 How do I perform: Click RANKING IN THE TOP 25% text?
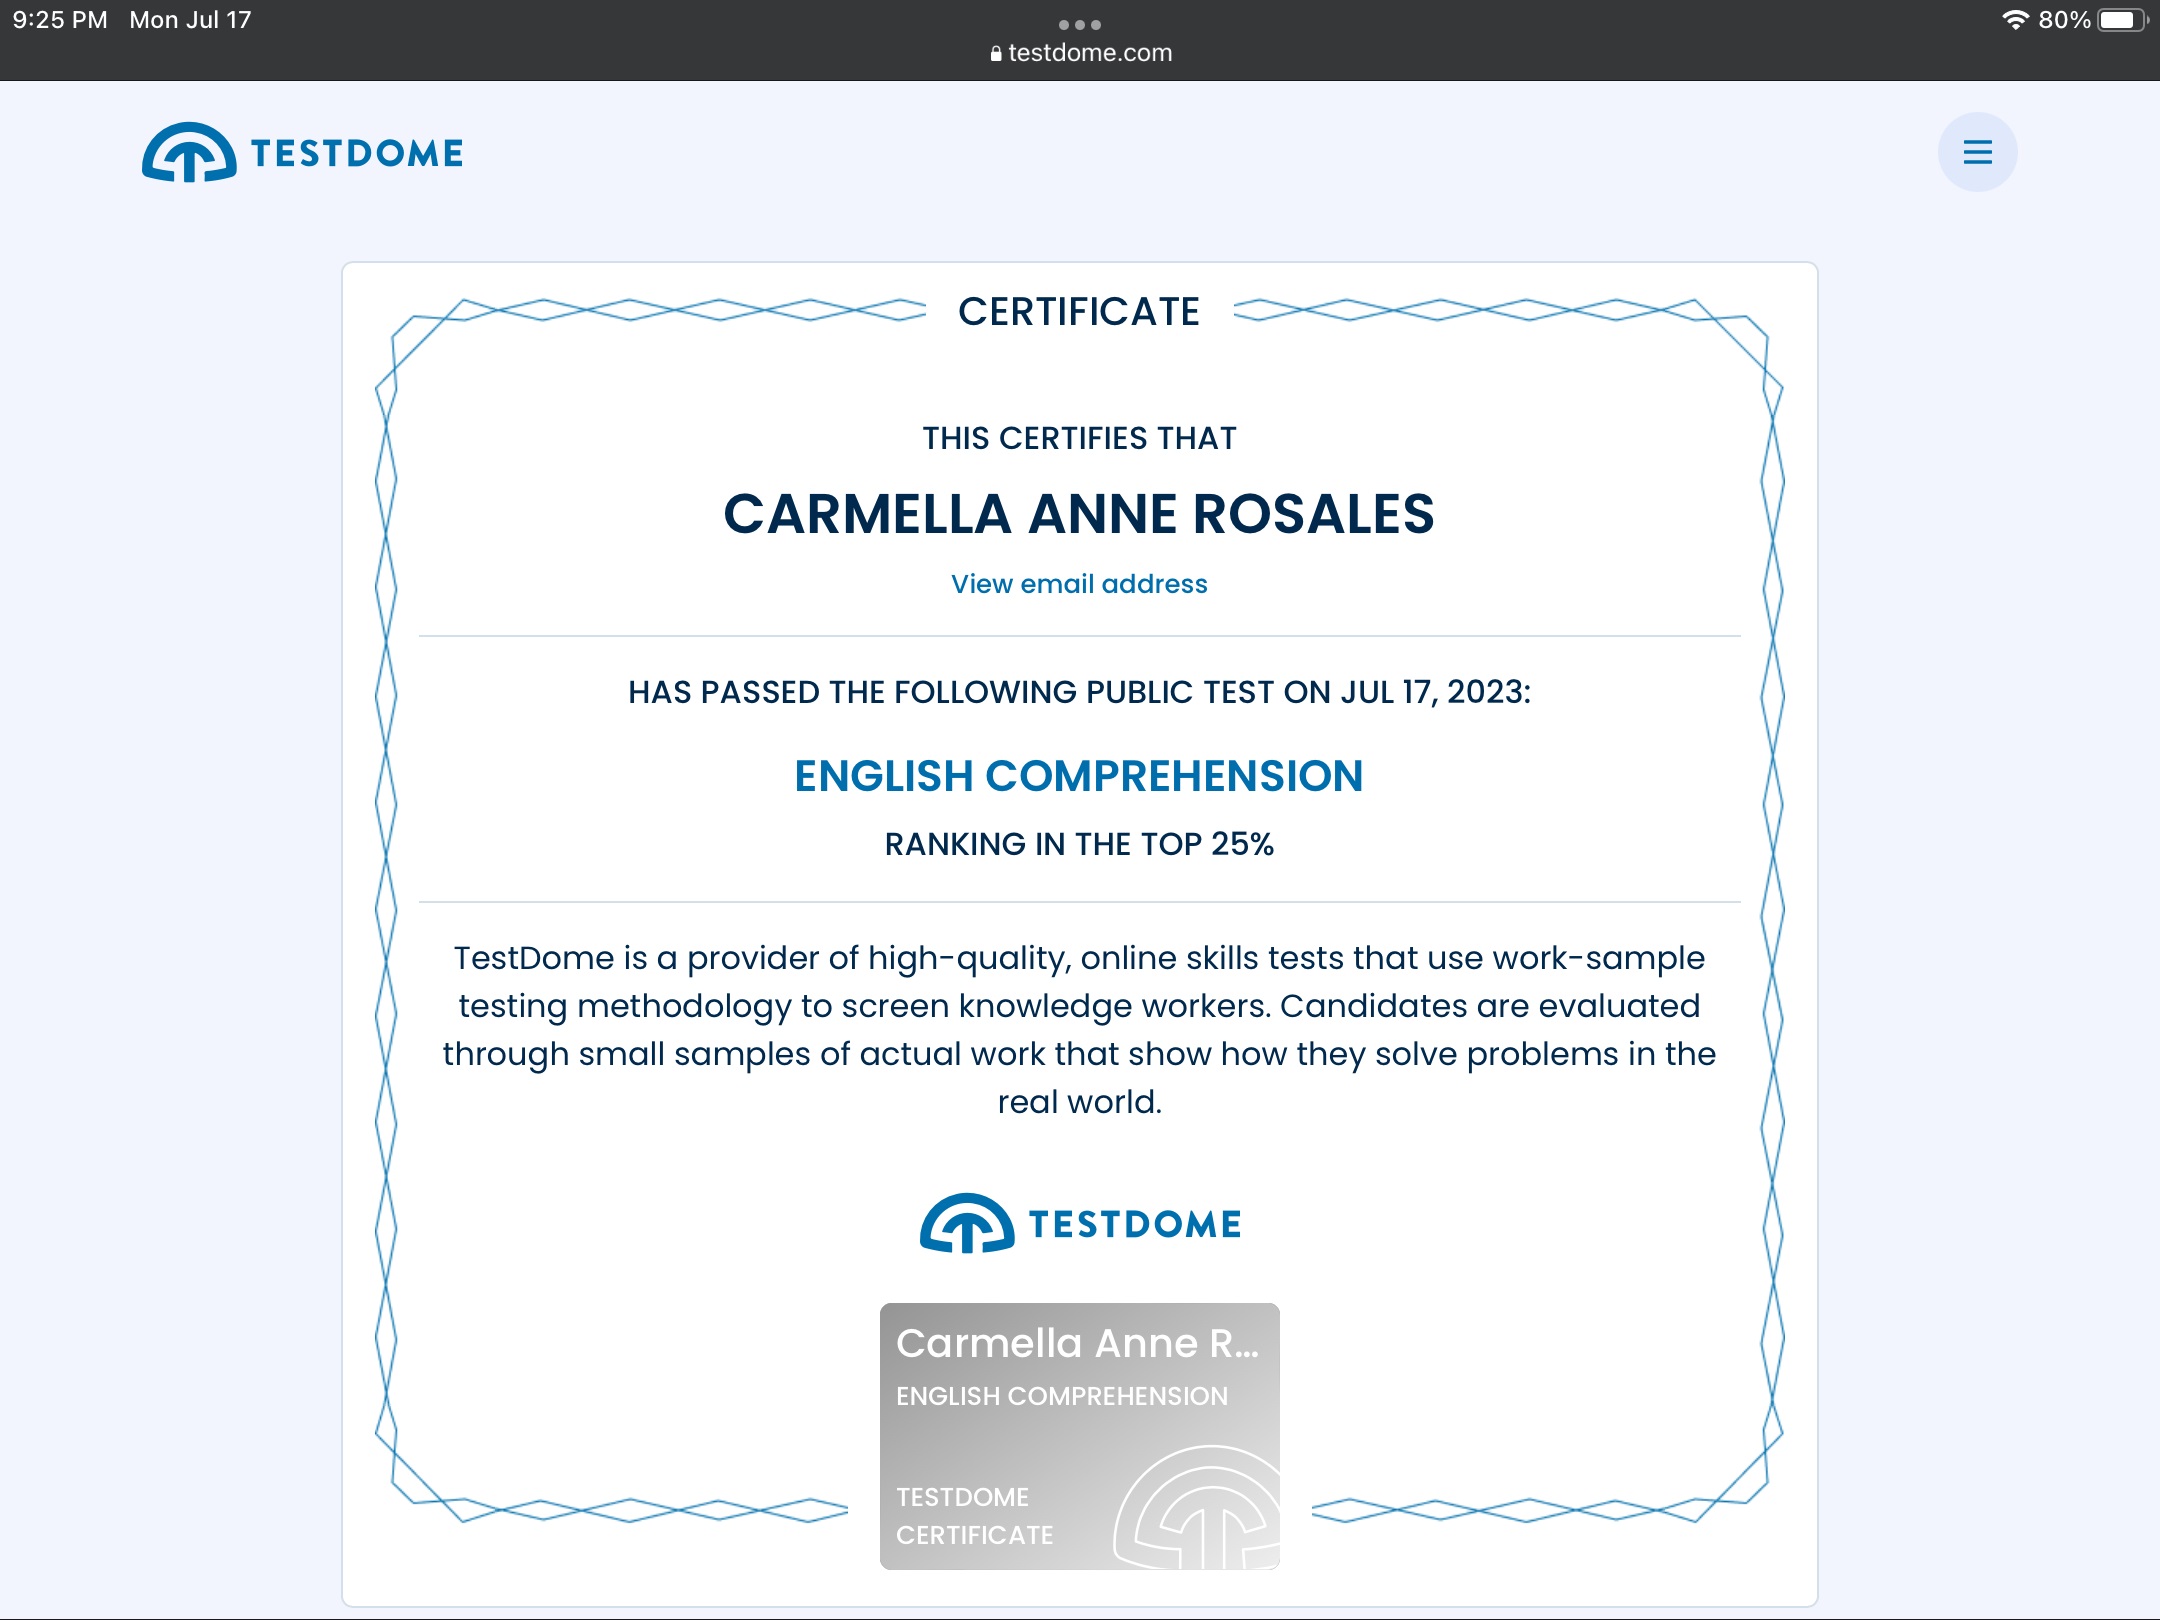point(1079,844)
